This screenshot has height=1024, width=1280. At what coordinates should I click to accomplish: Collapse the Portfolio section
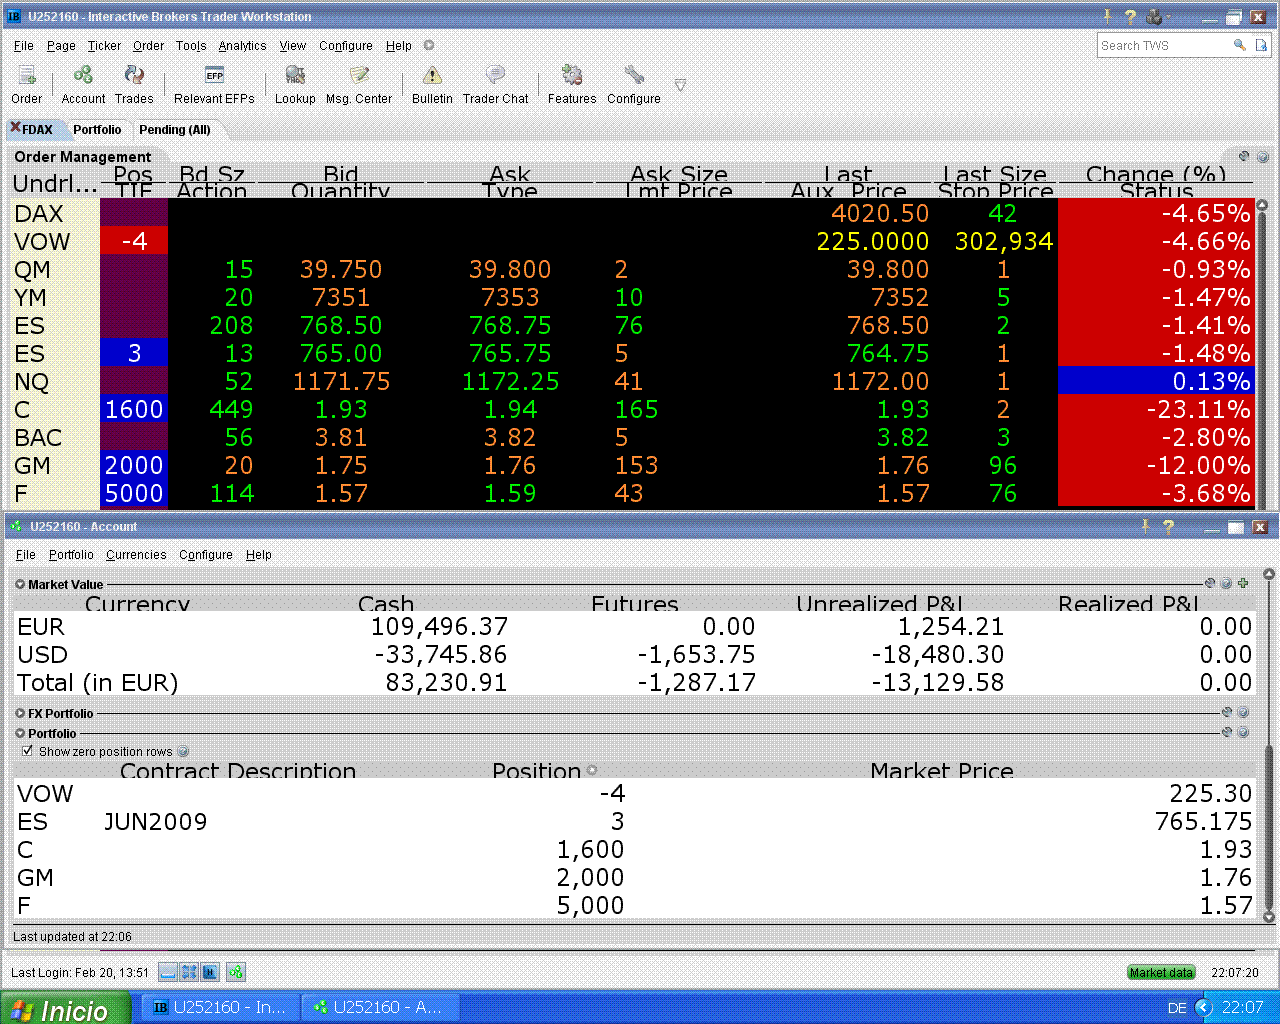tap(20, 733)
